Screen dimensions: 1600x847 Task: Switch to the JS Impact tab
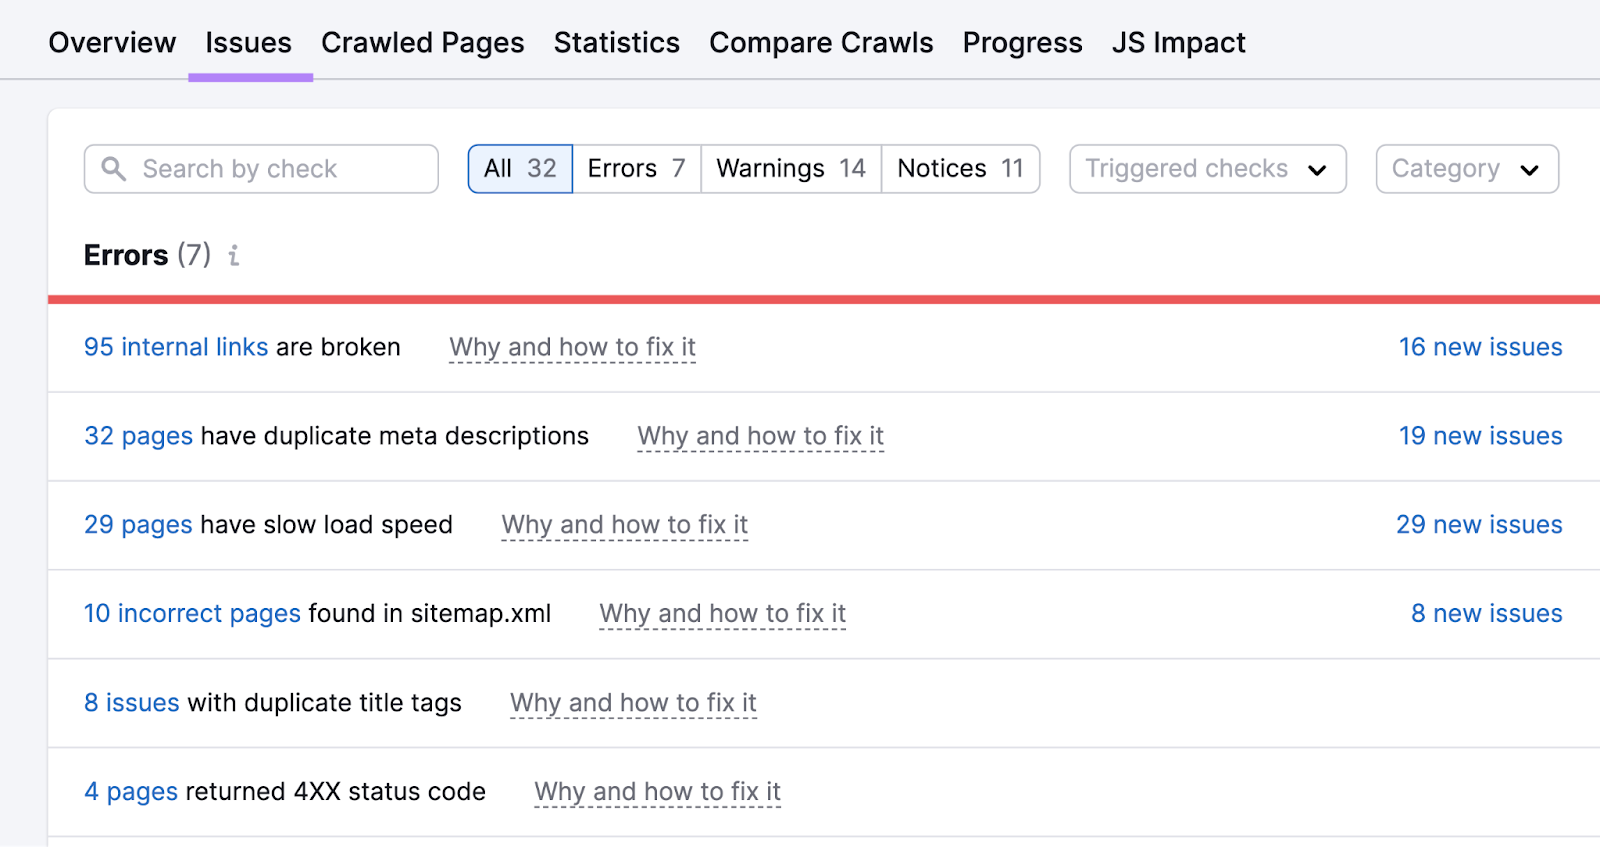1178,42
